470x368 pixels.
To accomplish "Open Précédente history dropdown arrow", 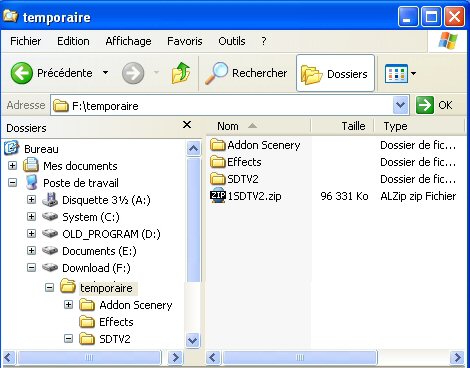I will (105, 72).
